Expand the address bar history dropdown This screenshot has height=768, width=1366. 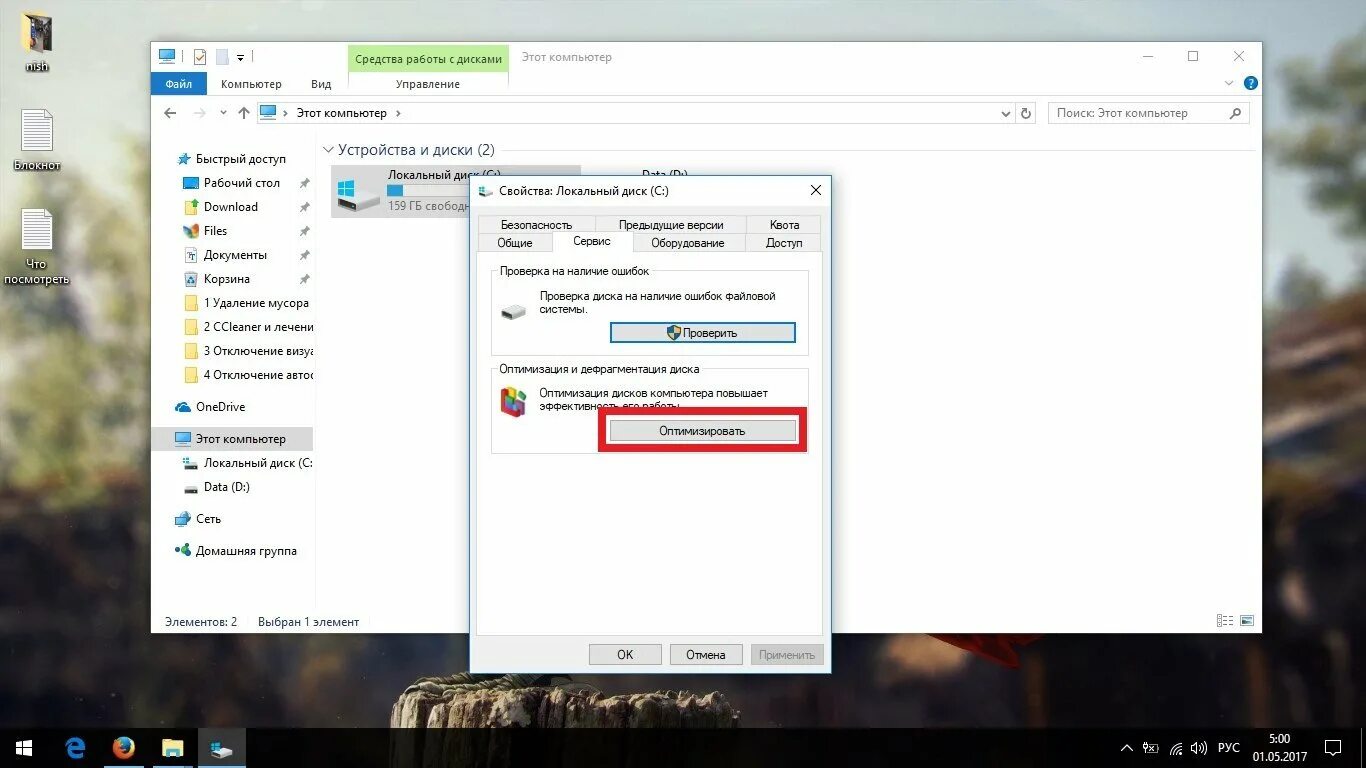(x=1006, y=113)
